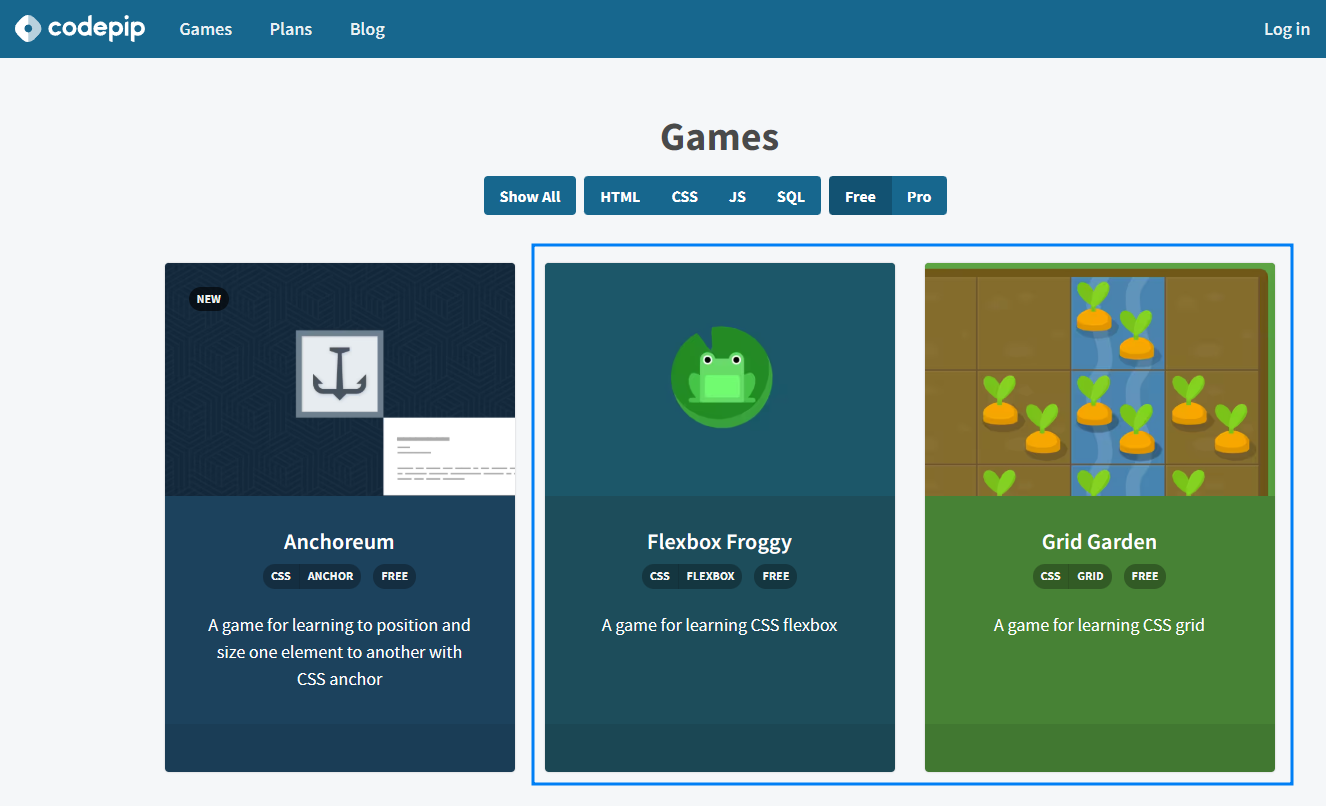The image size is (1326, 806).
Task: Open the Games nav link
Action: click(206, 29)
